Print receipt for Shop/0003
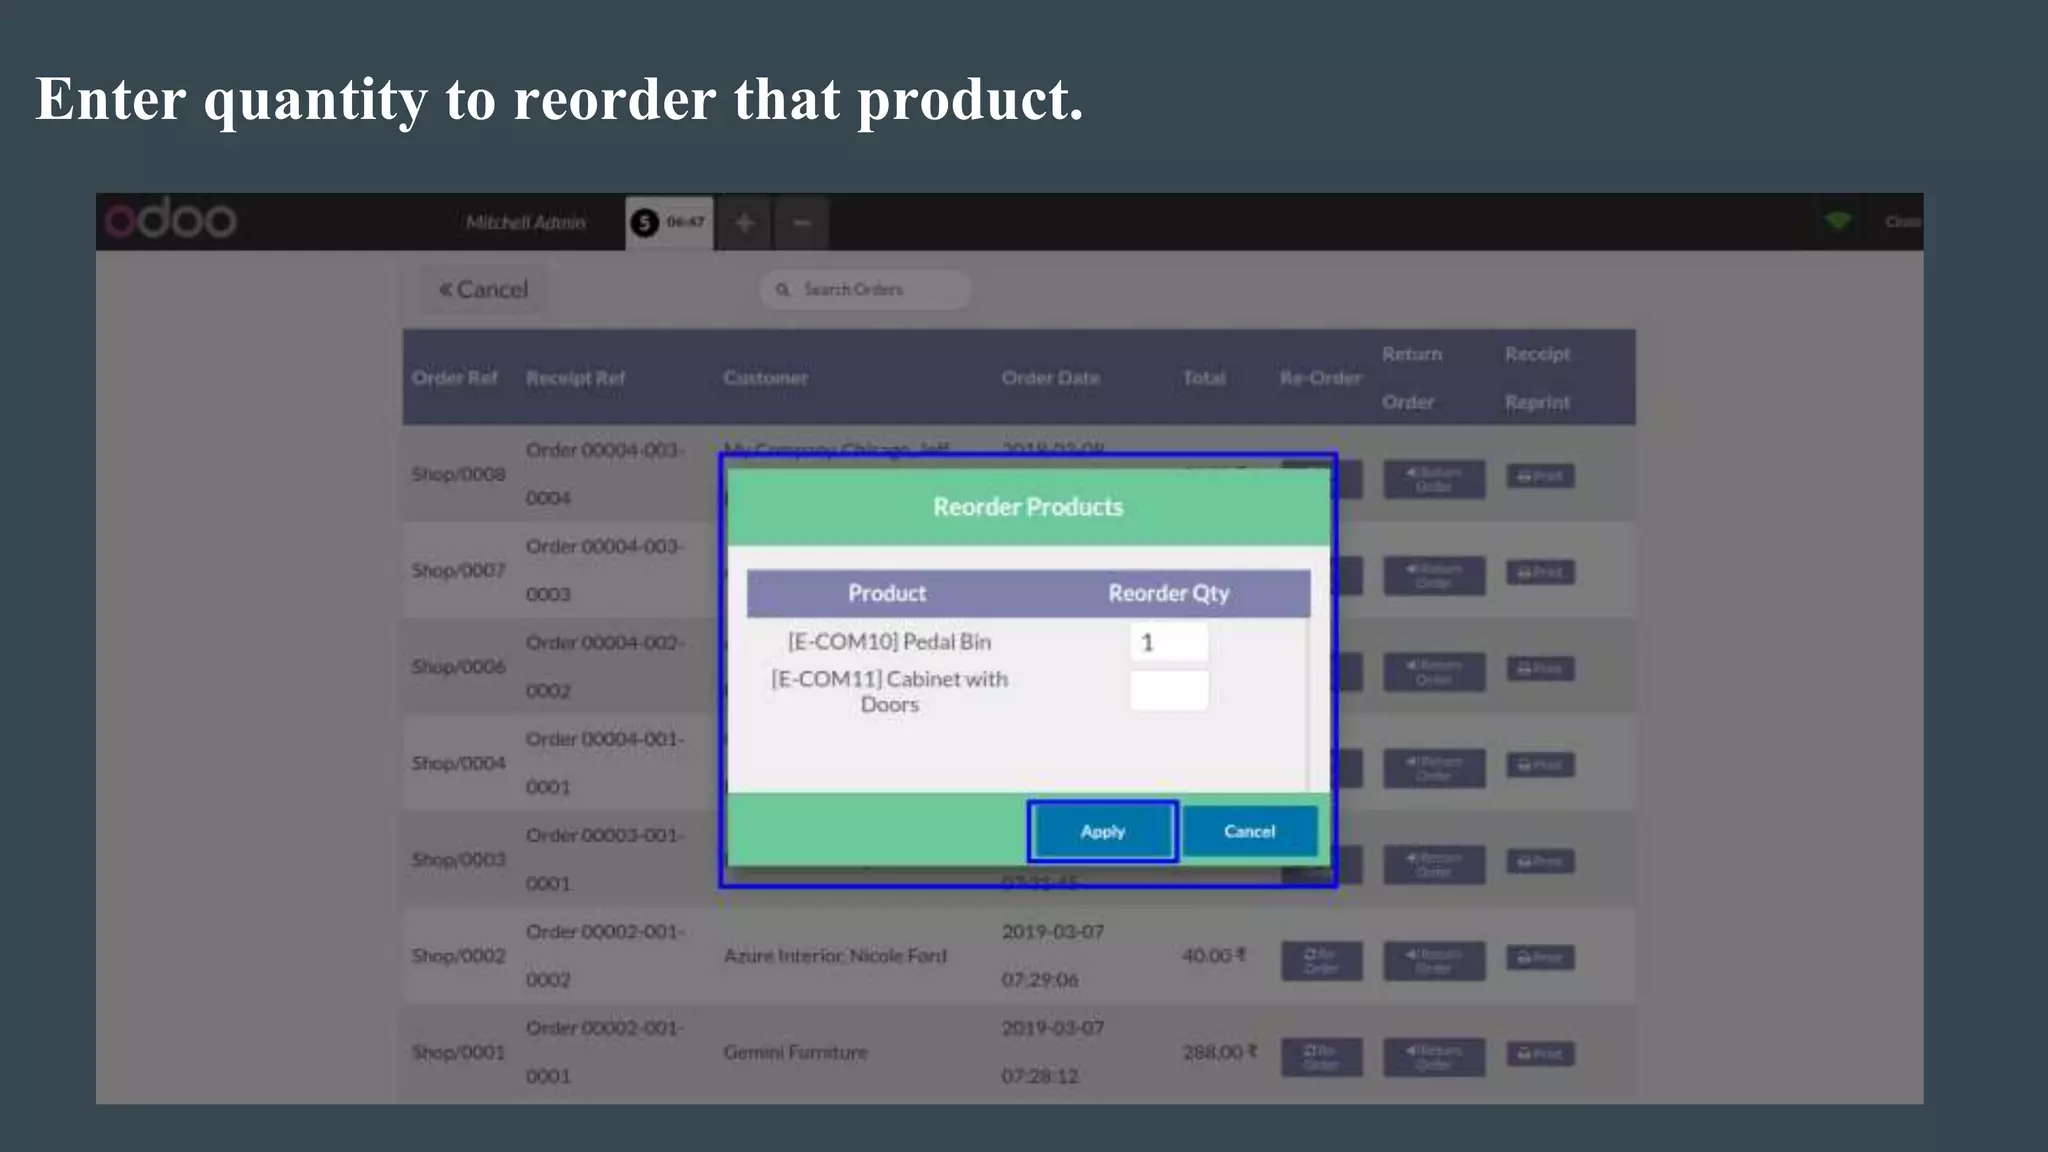 1540,861
